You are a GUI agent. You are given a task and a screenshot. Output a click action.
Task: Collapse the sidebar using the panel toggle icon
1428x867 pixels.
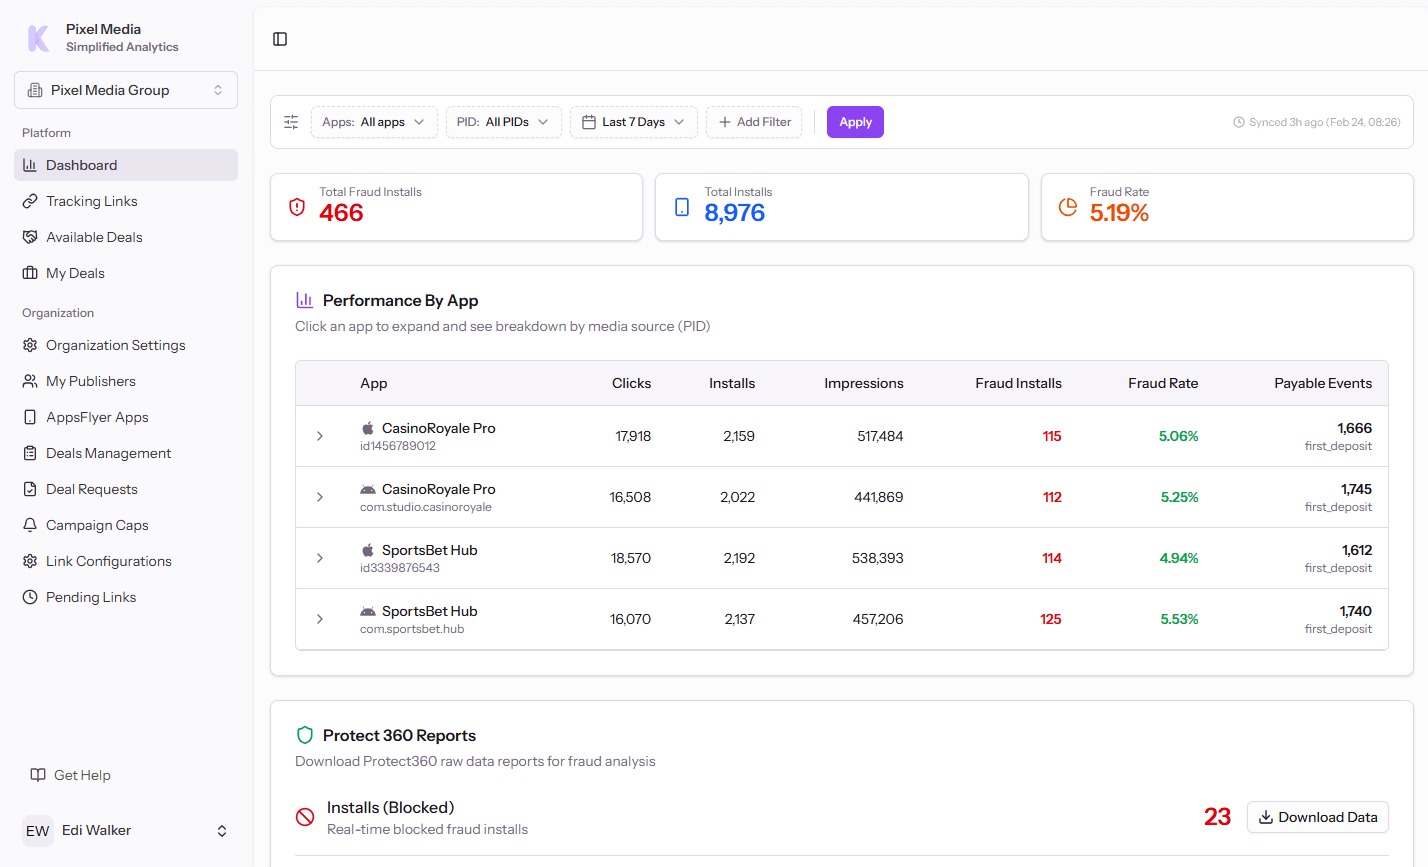pyautogui.click(x=279, y=39)
